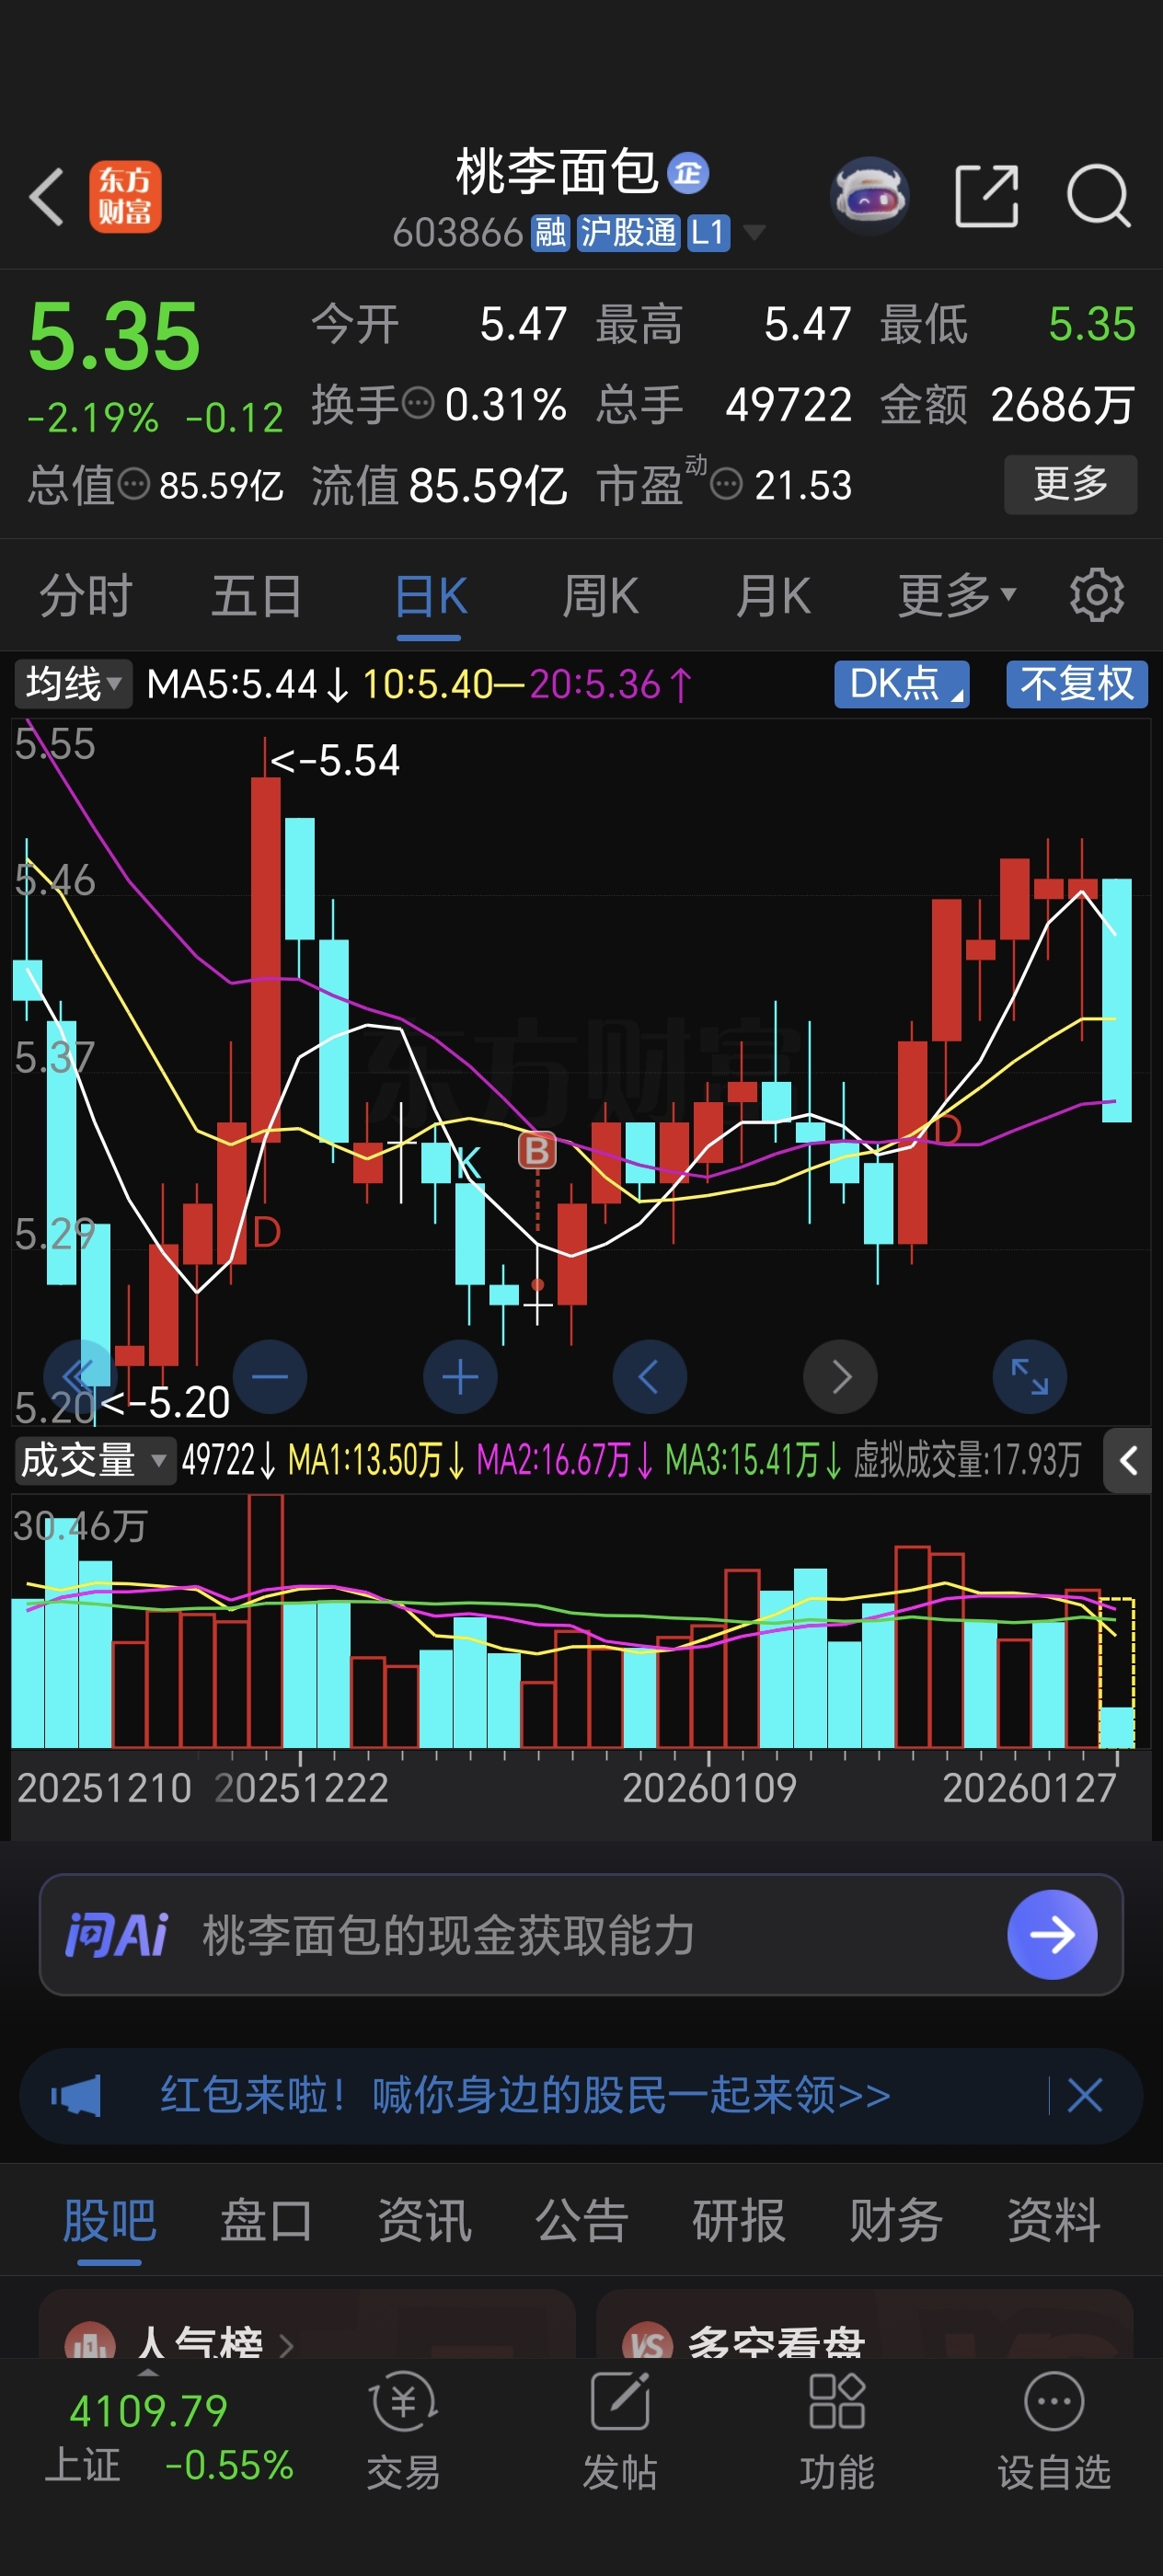Tap the 上证 4109.79 index ticker
The width and height of the screenshot is (1163, 2576).
point(168,2437)
